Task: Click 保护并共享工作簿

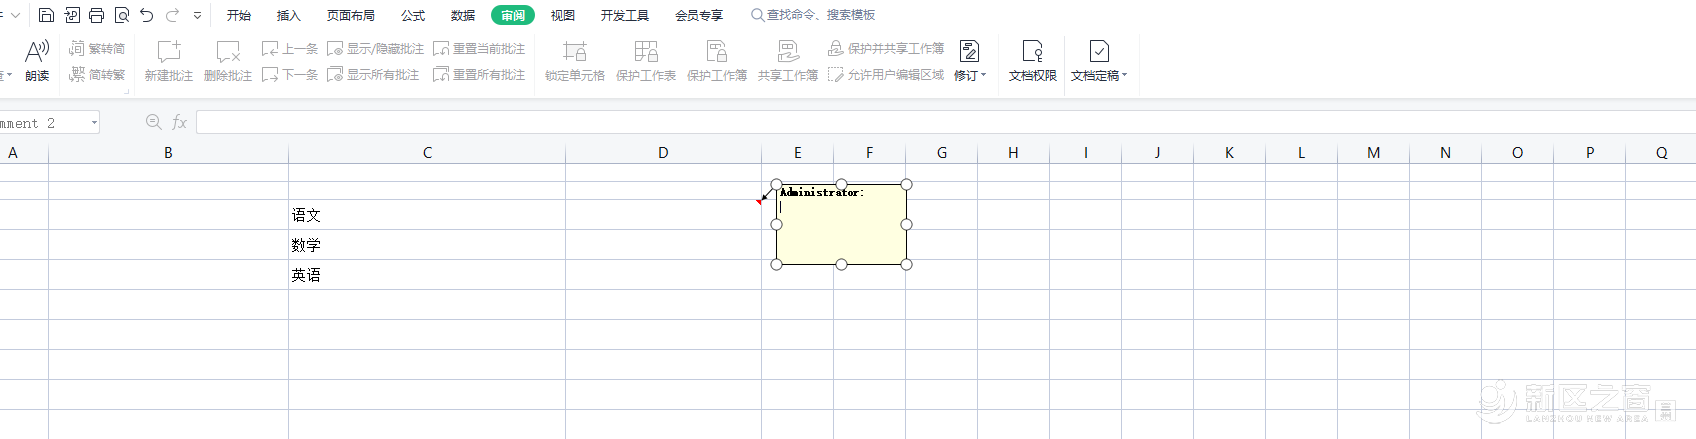Action: (886, 48)
